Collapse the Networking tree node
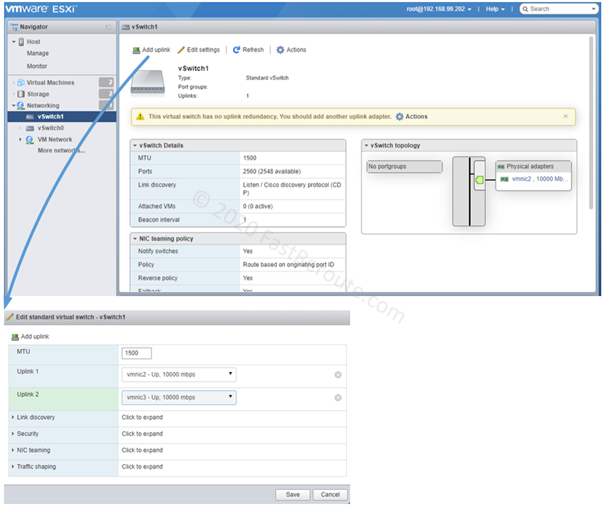Image resolution: width=602 pixels, height=506 pixels. 14,105
